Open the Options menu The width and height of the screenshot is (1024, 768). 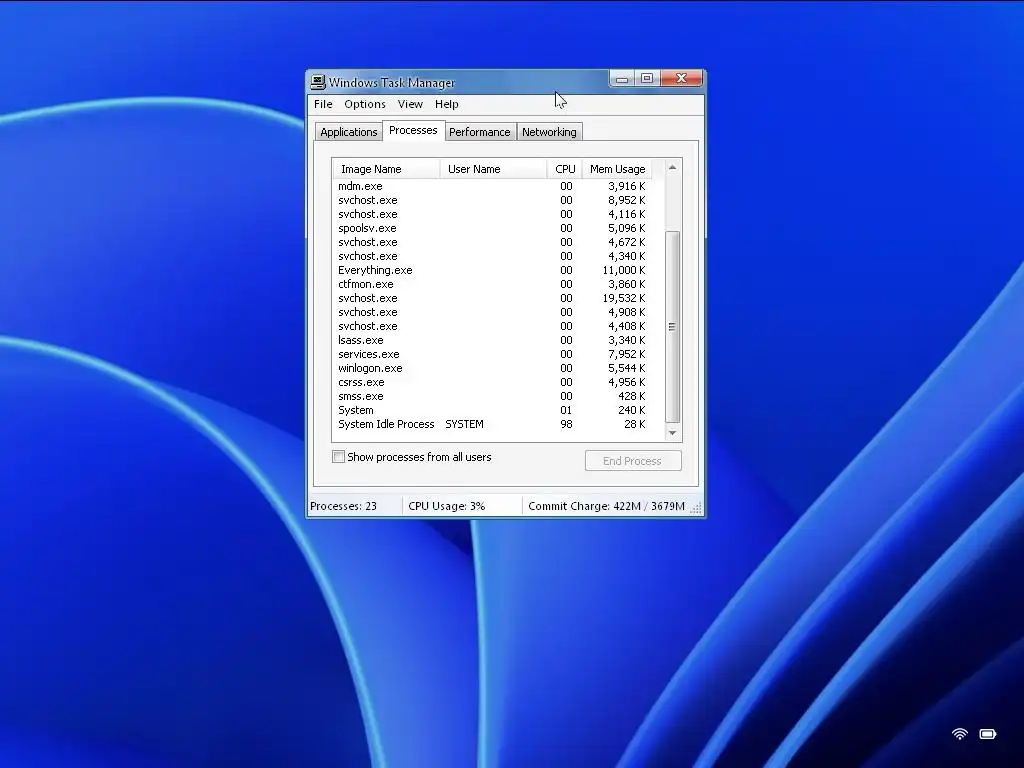(364, 104)
